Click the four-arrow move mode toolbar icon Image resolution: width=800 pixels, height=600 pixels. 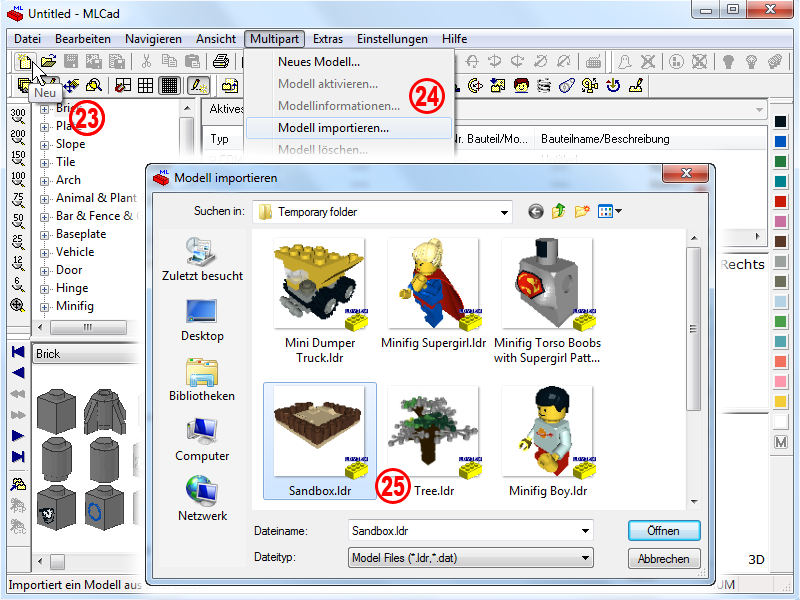pyautogui.click(x=71, y=85)
